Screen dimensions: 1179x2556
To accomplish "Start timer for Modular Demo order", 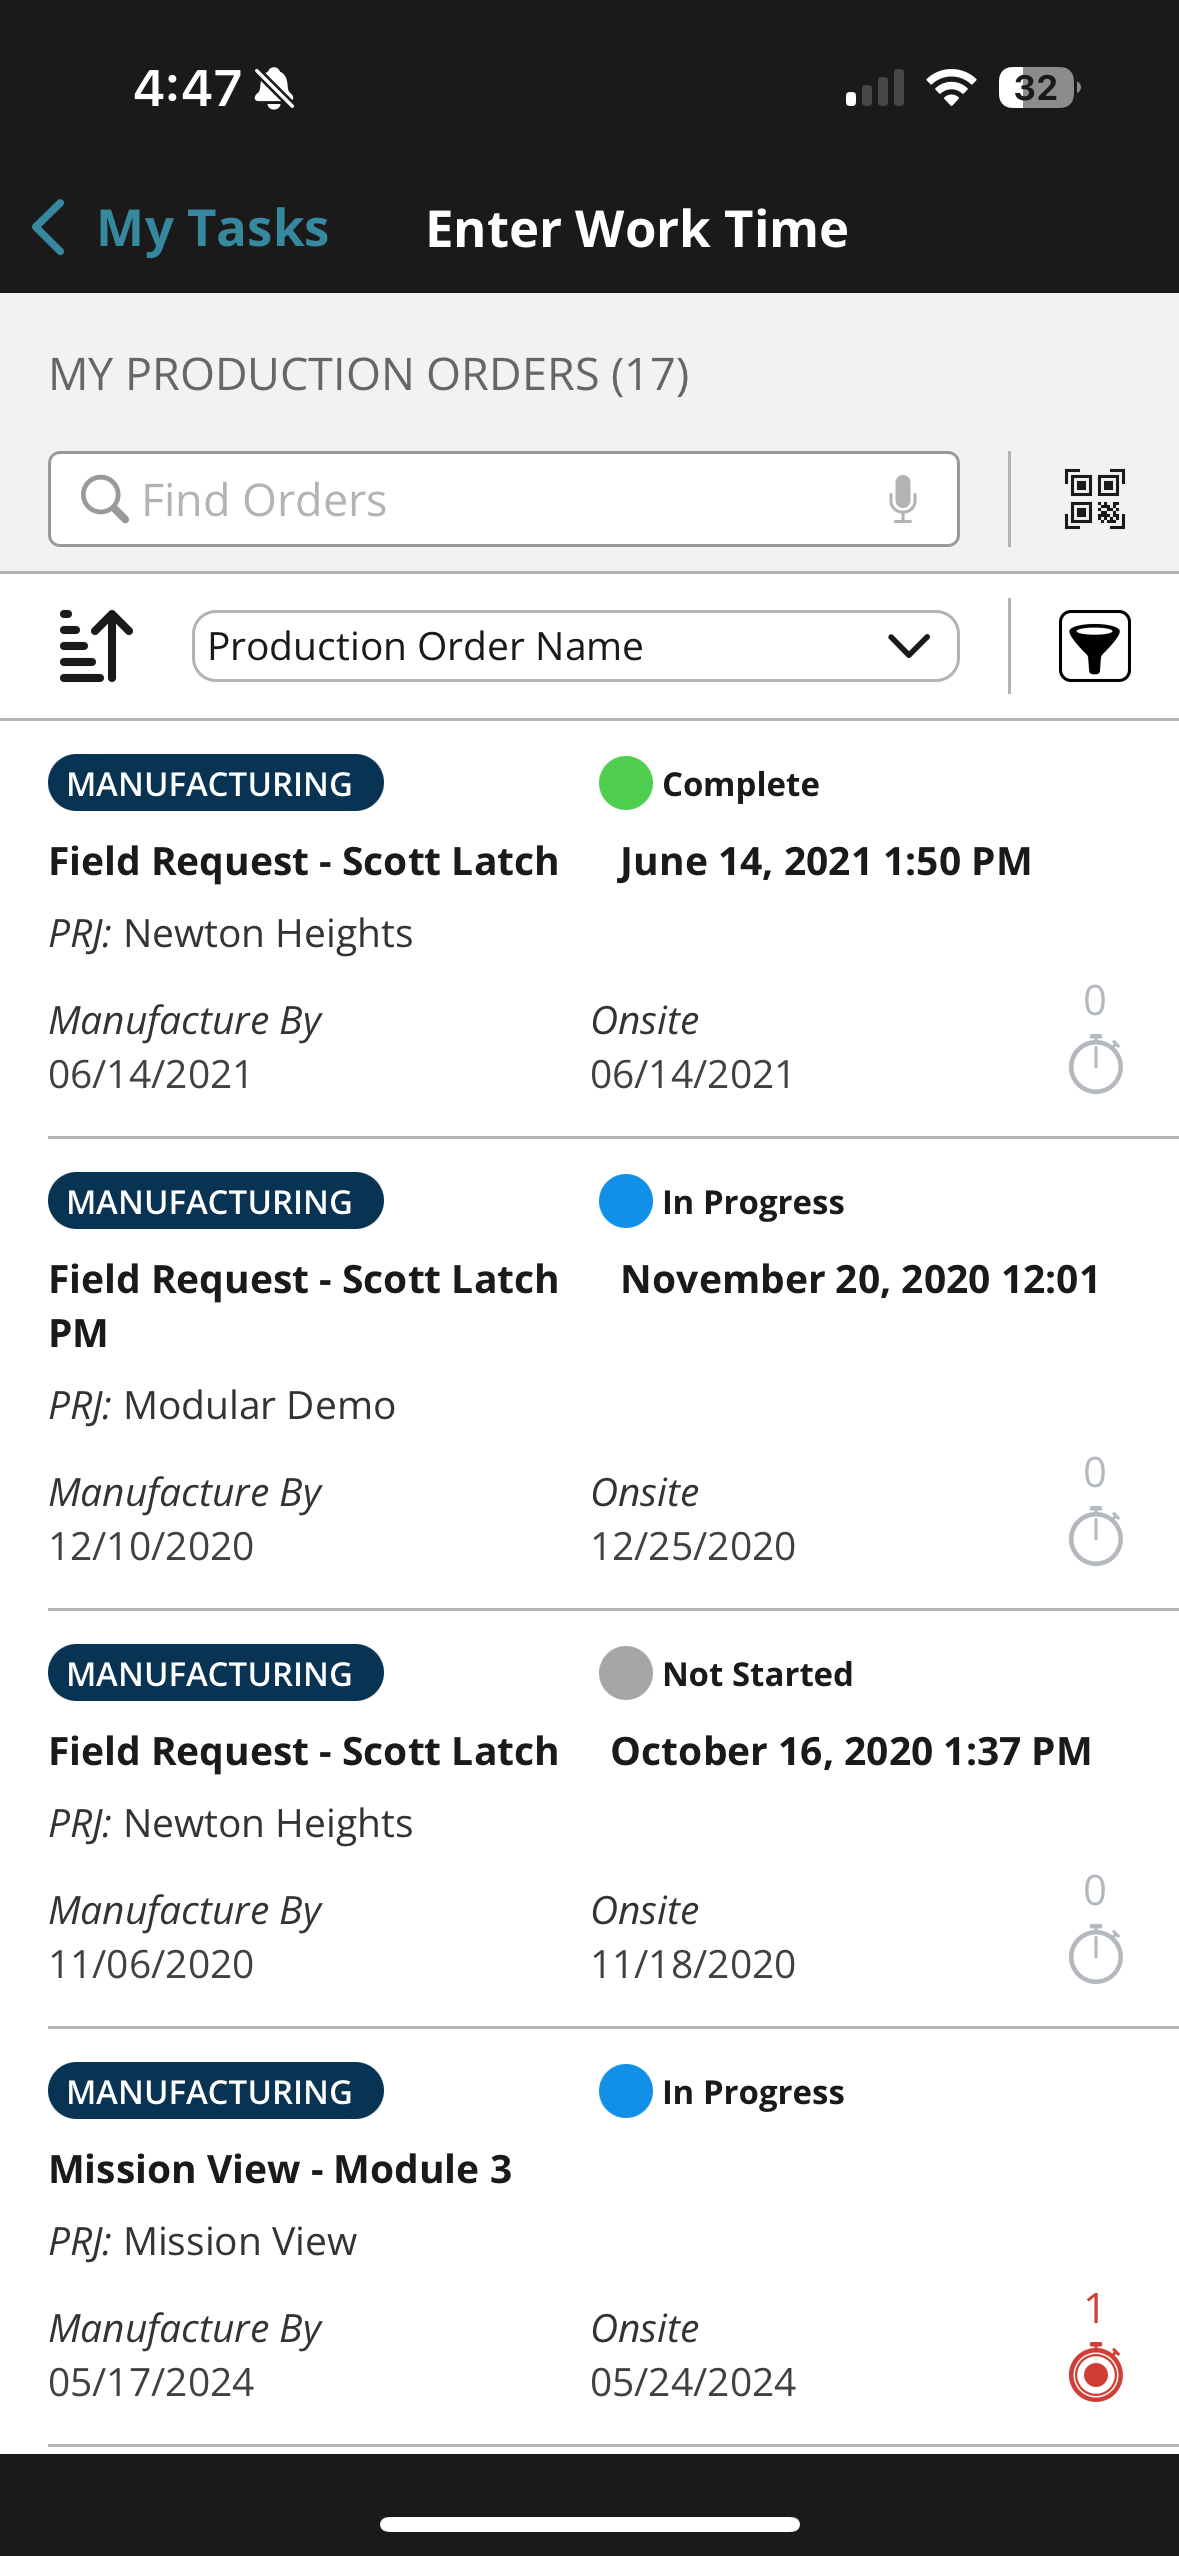I will [x=1095, y=1536].
